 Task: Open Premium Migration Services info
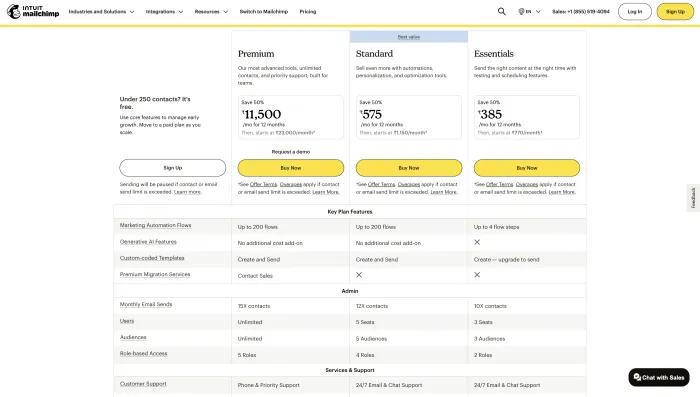[155, 274]
